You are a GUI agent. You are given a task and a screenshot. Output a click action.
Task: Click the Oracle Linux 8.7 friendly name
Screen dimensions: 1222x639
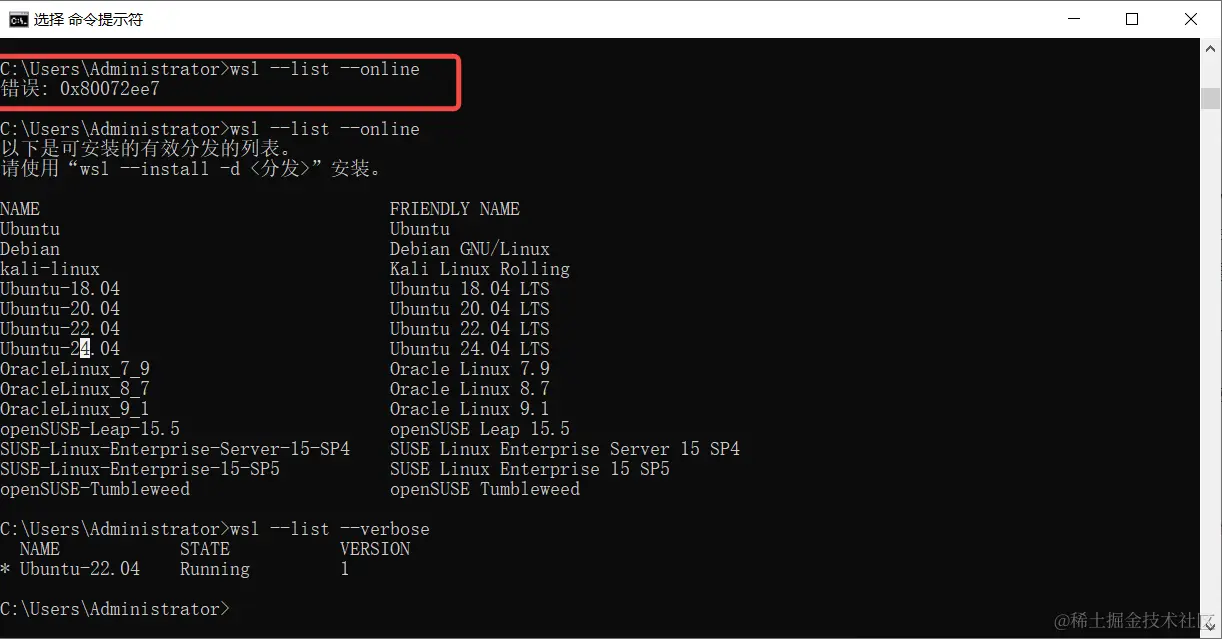point(470,389)
